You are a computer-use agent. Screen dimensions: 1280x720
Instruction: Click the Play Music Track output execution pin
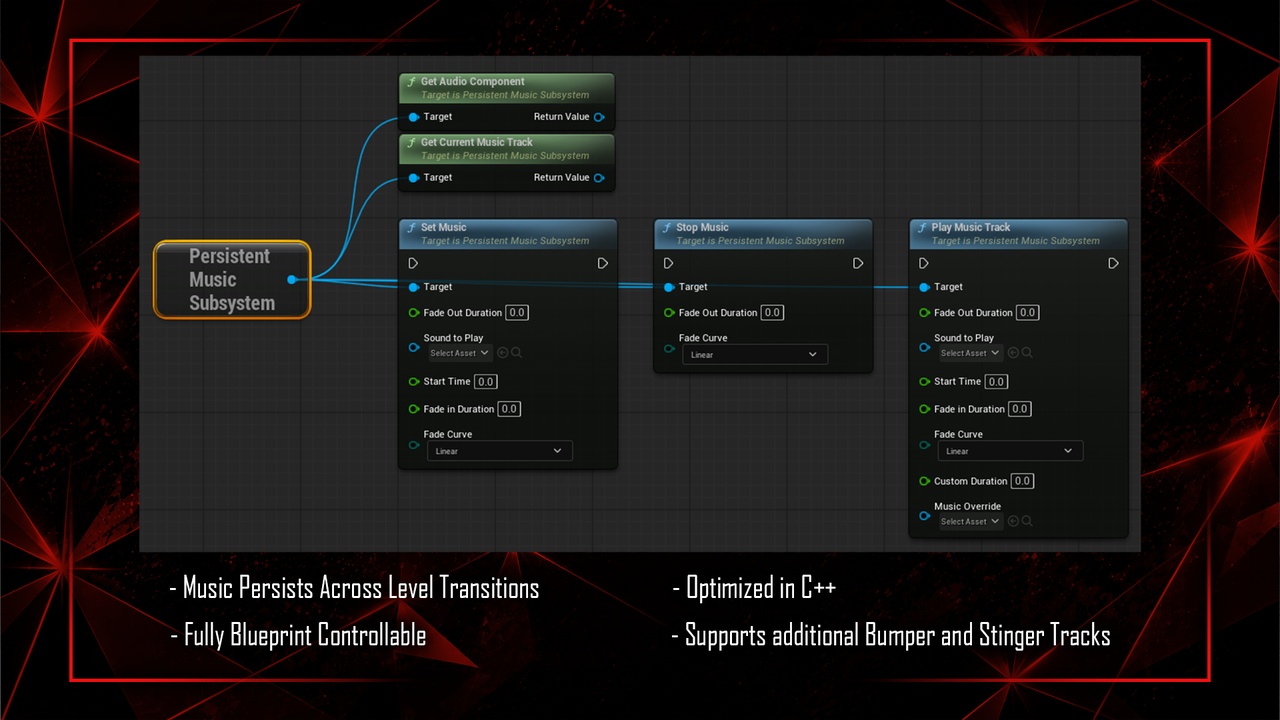[x=1113, y=263]
